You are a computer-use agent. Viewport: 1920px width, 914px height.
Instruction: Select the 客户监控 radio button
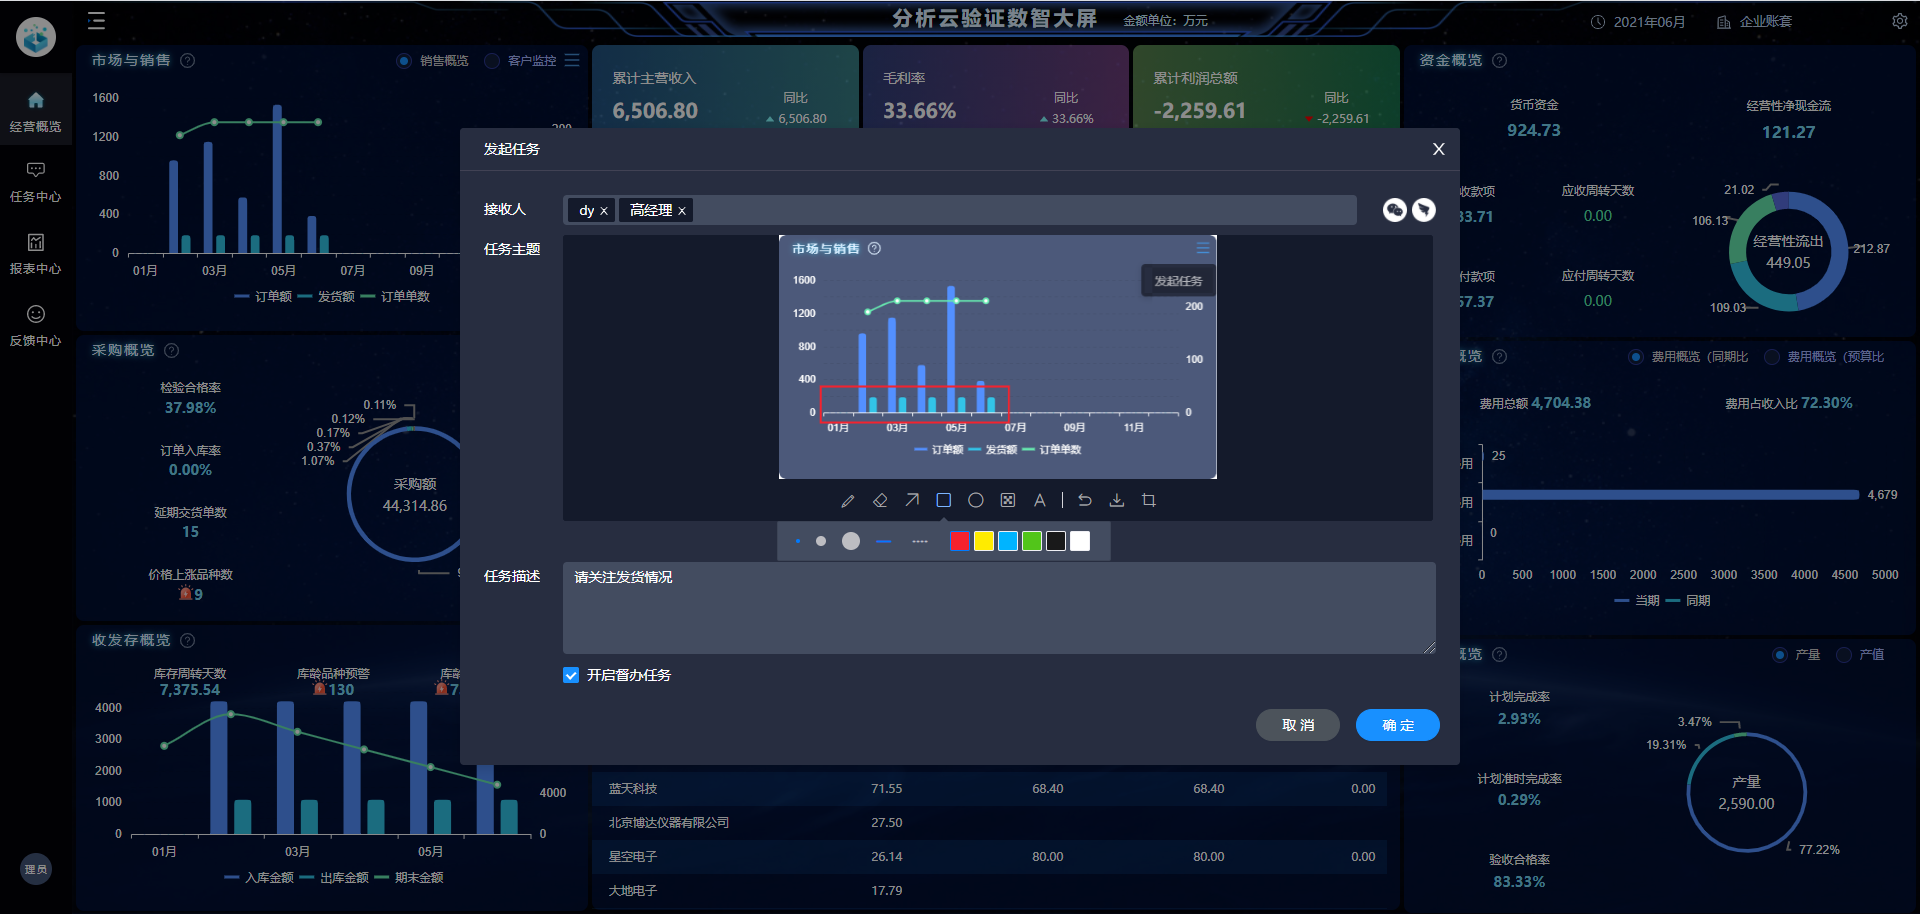(x=492, y=61)
